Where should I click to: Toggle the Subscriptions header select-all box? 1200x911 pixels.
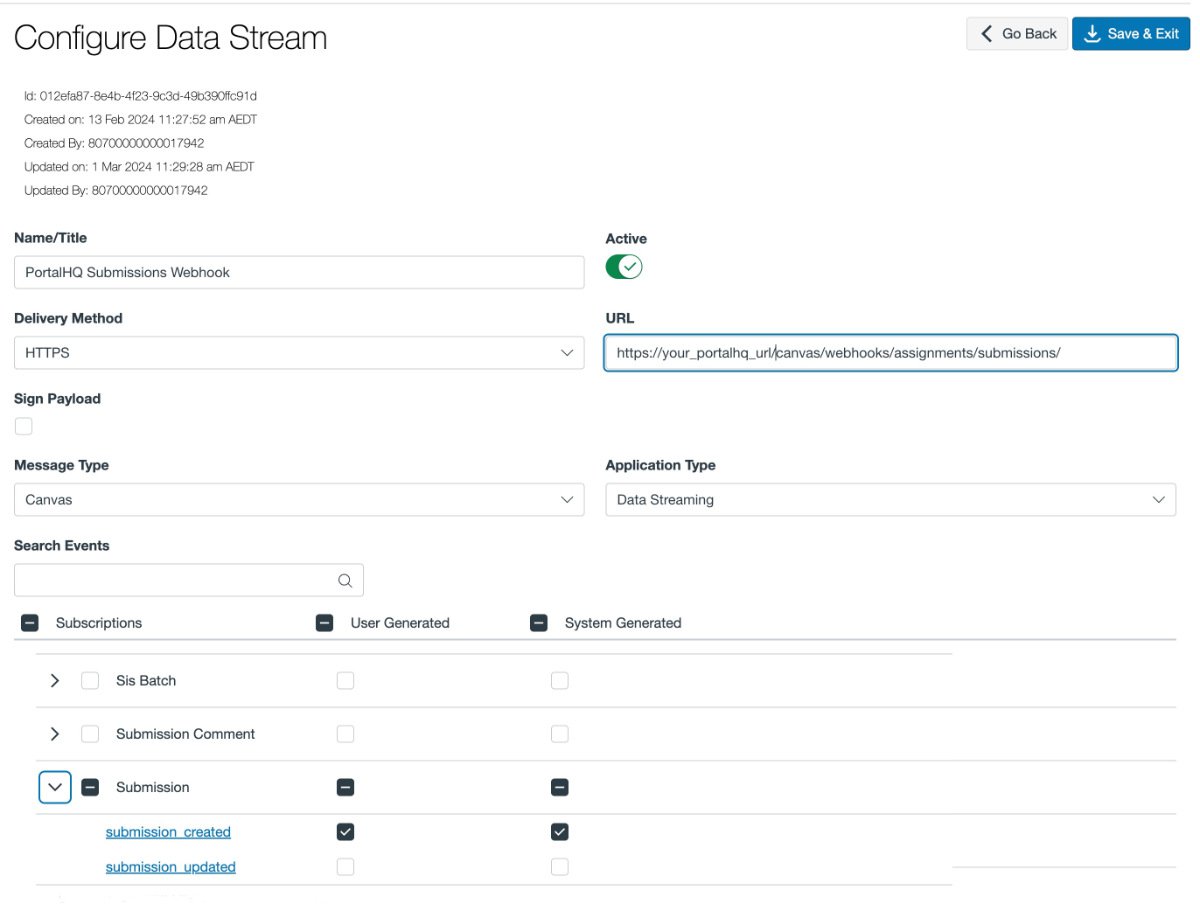[x=30, y=623]
